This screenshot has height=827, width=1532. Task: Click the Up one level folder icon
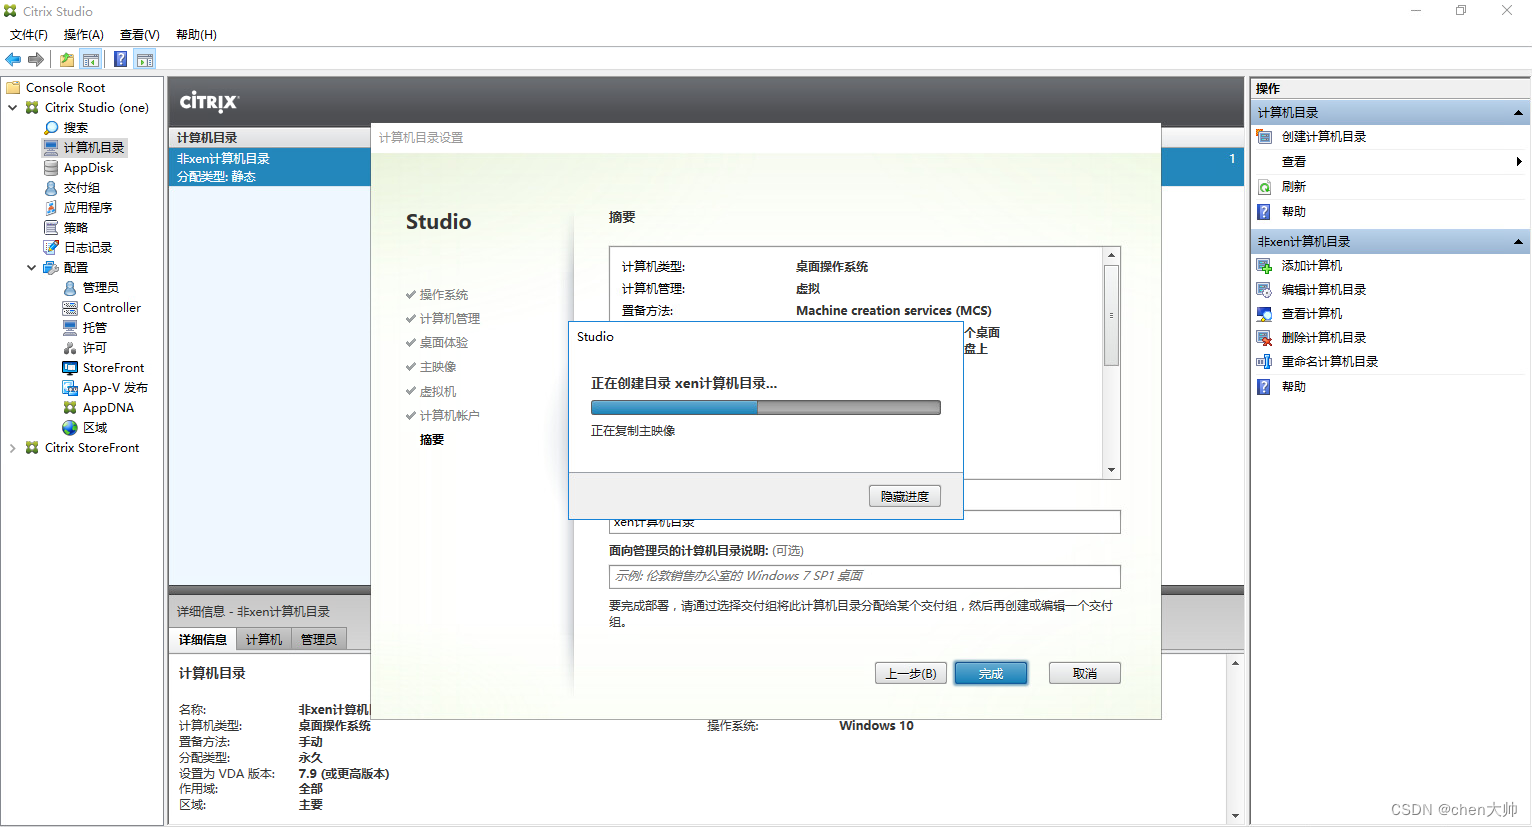(x=67, y=60)
